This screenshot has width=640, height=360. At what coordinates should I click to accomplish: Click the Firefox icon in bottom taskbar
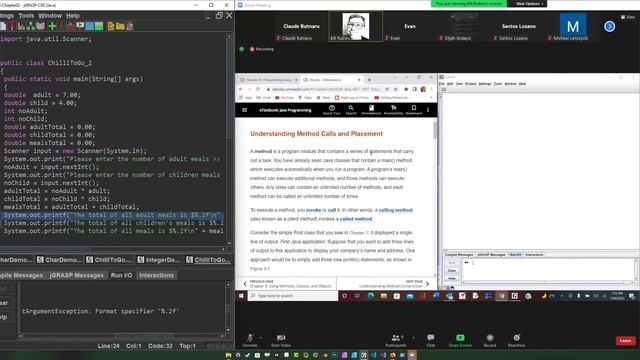click(x=393, y=356)
